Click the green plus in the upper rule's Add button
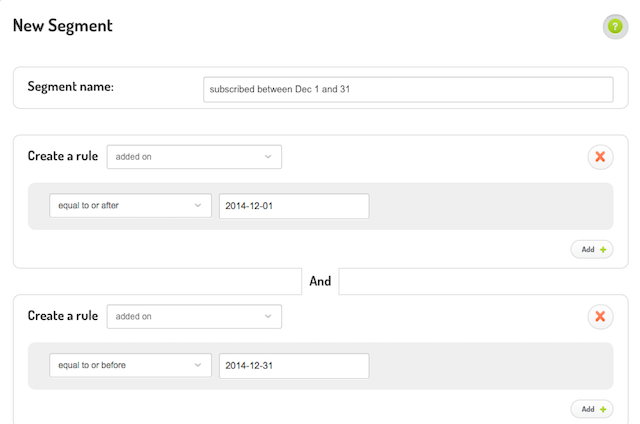Viewport: 640px width, 424px height. [603, 249]
